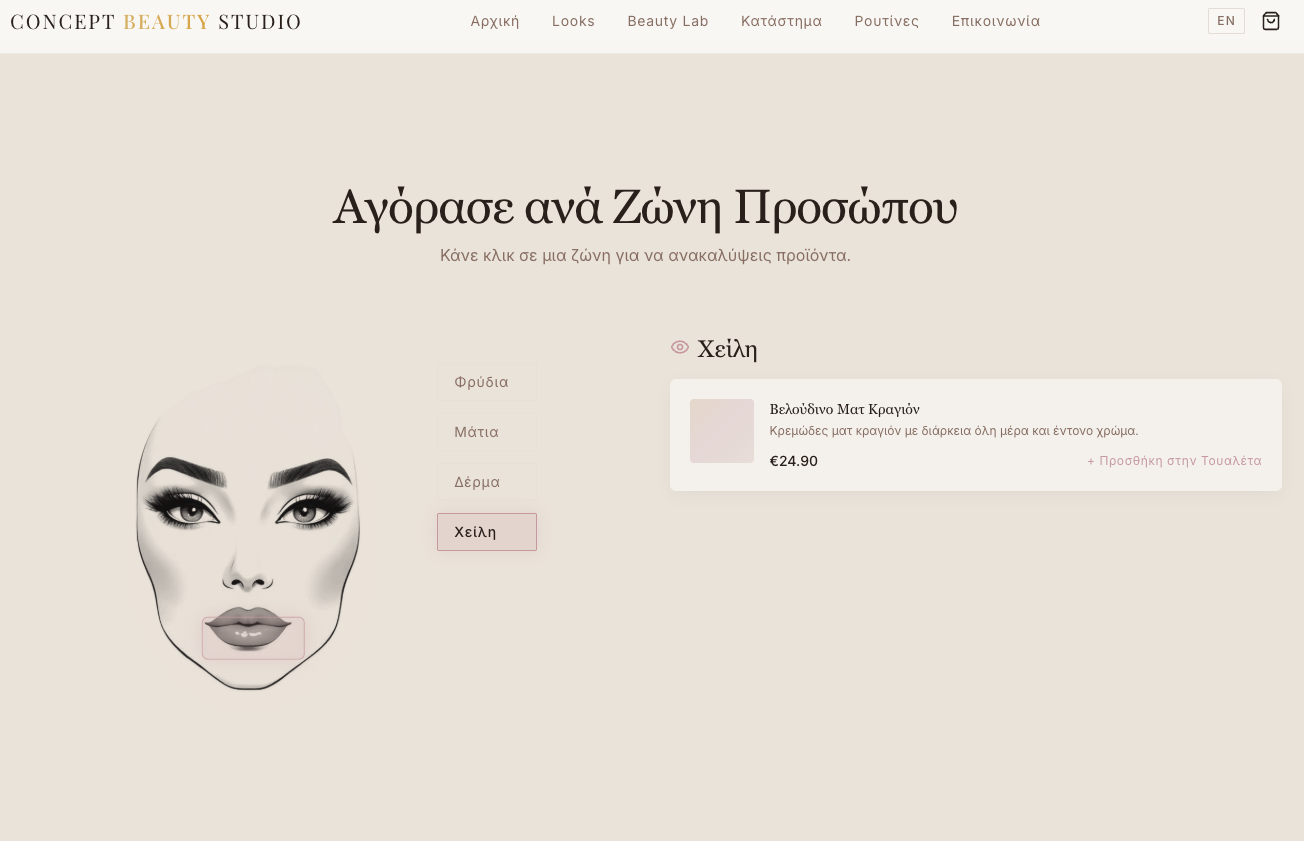
Task: Go to Επικοινωνία page
Action: (996, 21)
